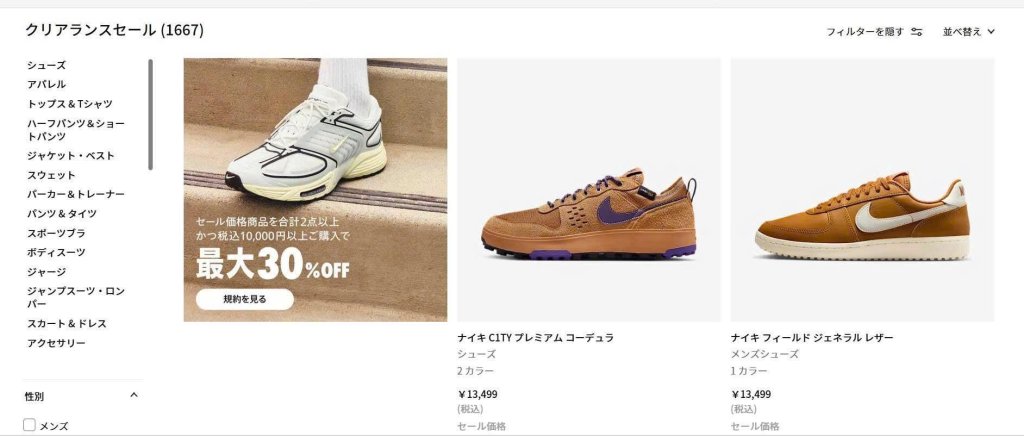Choose the スウェット category link

coord(51,175)
